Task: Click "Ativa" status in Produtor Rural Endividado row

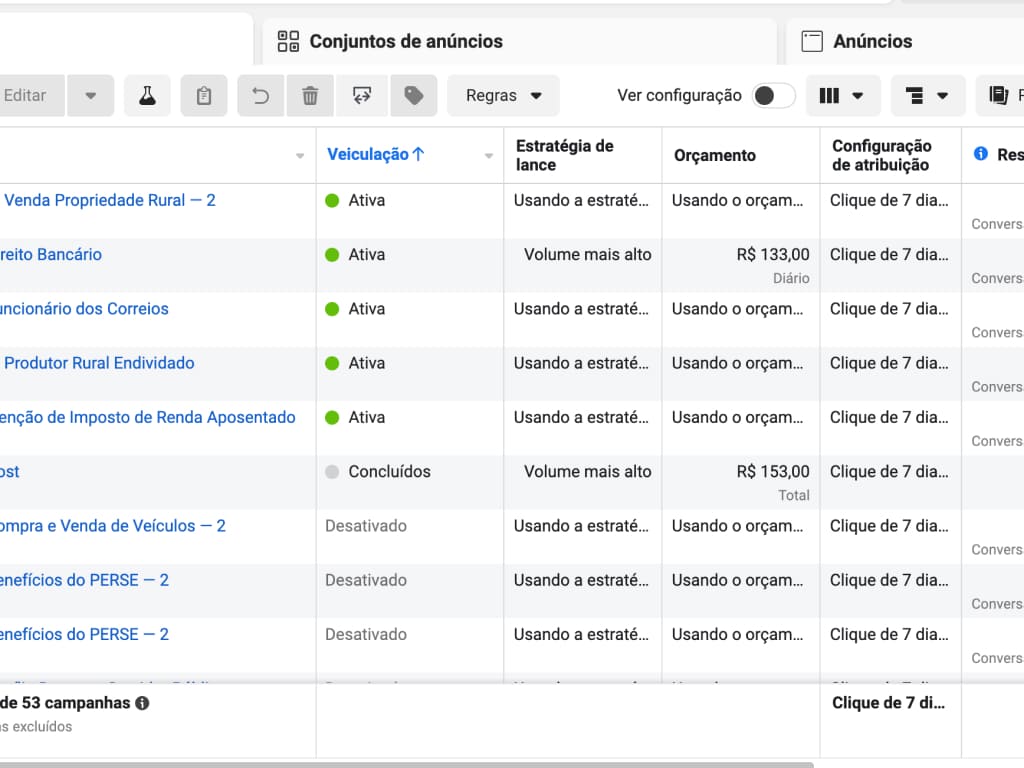Action: [x=367, y=363]
